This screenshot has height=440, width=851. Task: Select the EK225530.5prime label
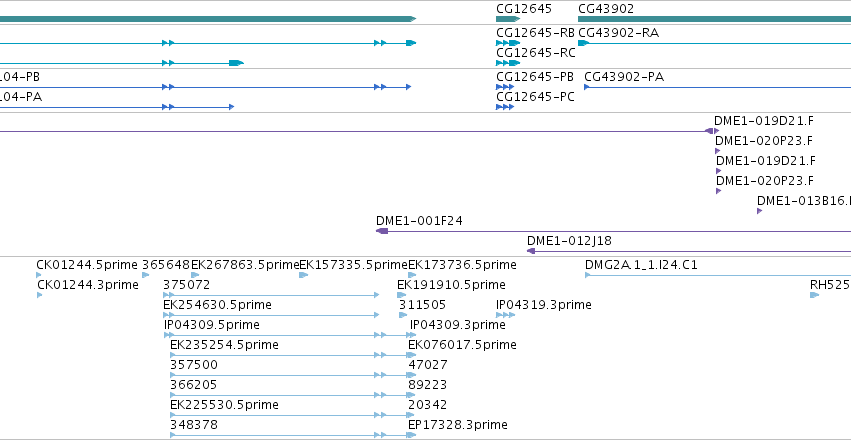[x=224, y=405]
